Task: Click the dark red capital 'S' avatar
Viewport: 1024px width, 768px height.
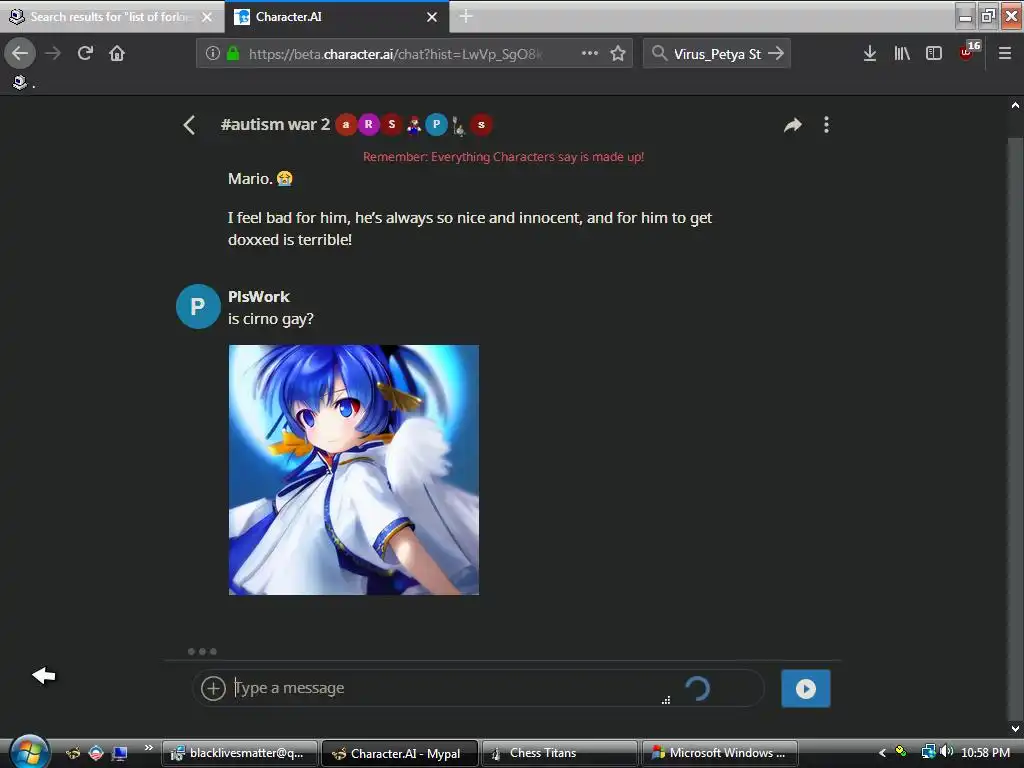Action: 391,125
